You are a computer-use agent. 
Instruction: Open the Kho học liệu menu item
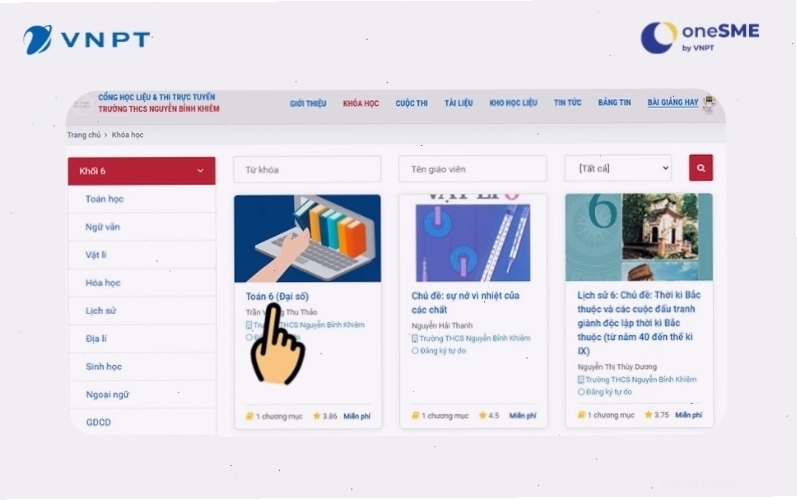(x=513, y=103)
